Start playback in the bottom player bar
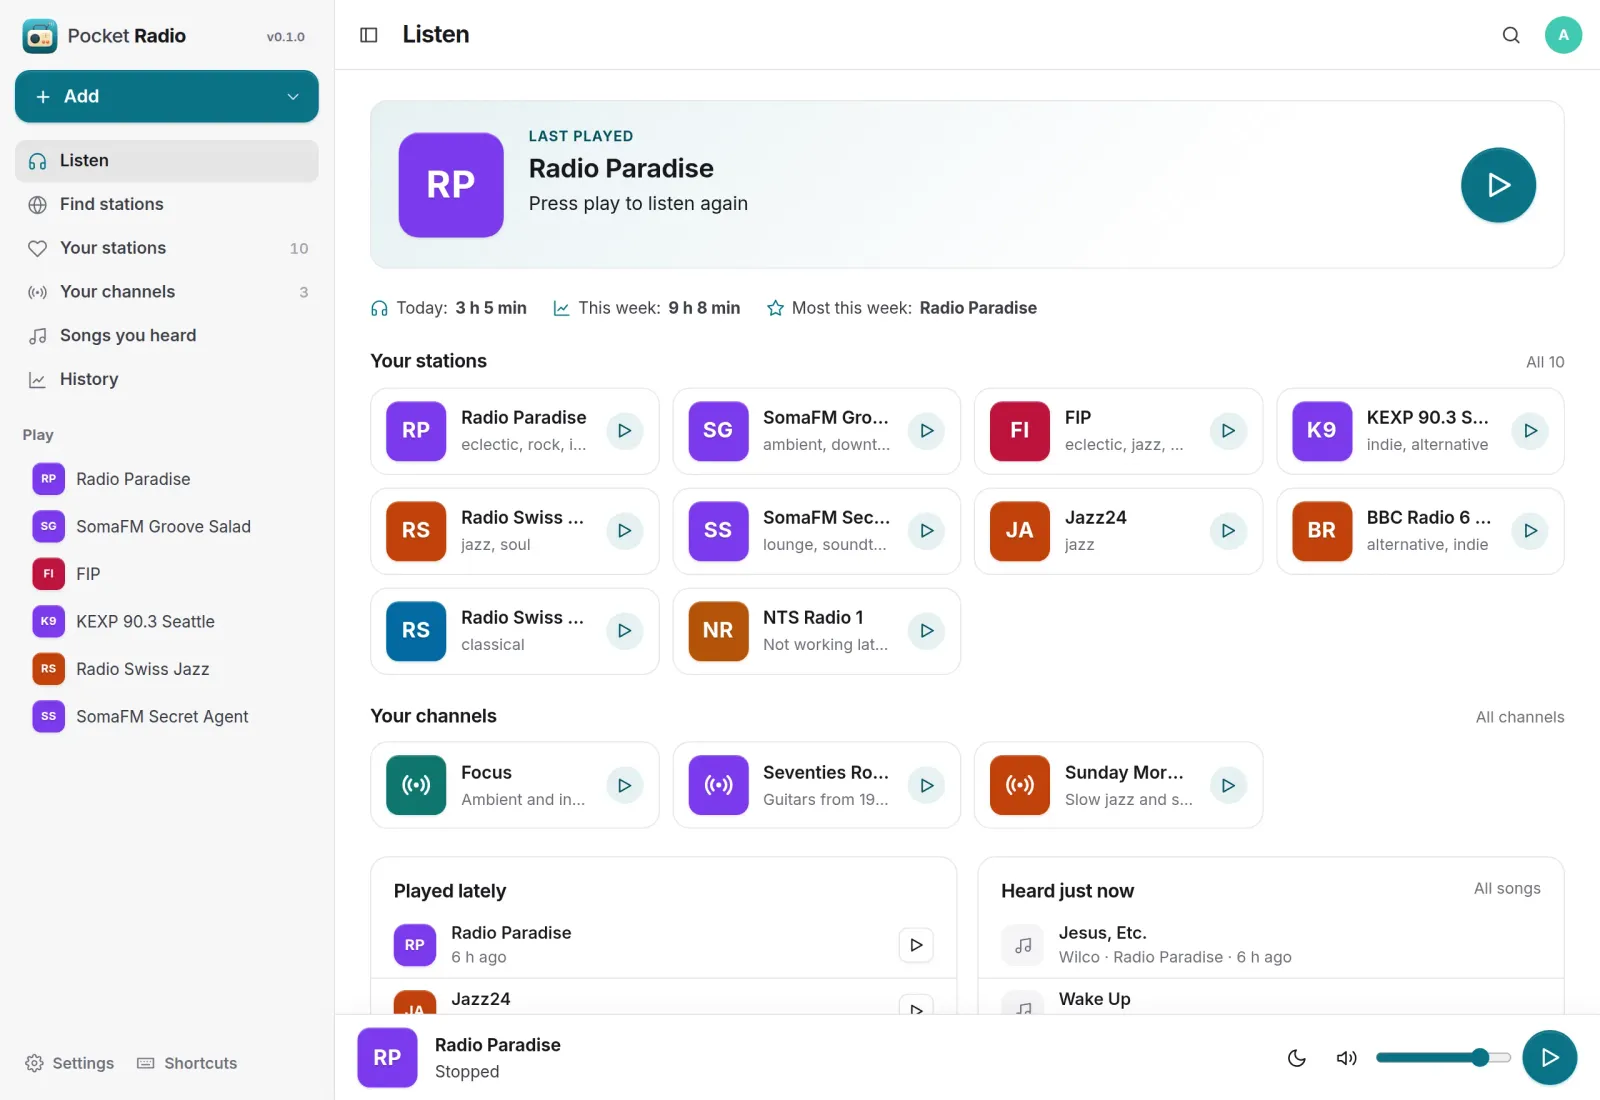The image size is (1600, 1100). (x=1549, y=1058)
